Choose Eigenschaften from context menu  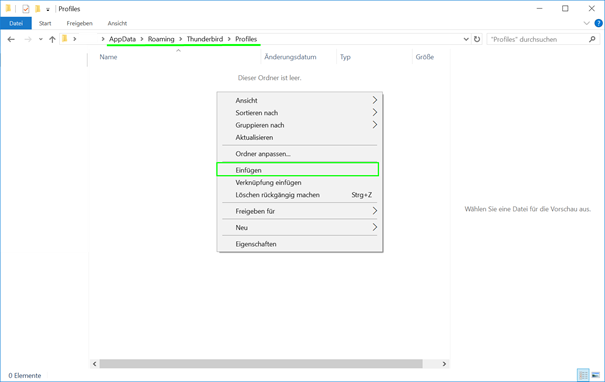pos(299,244)
